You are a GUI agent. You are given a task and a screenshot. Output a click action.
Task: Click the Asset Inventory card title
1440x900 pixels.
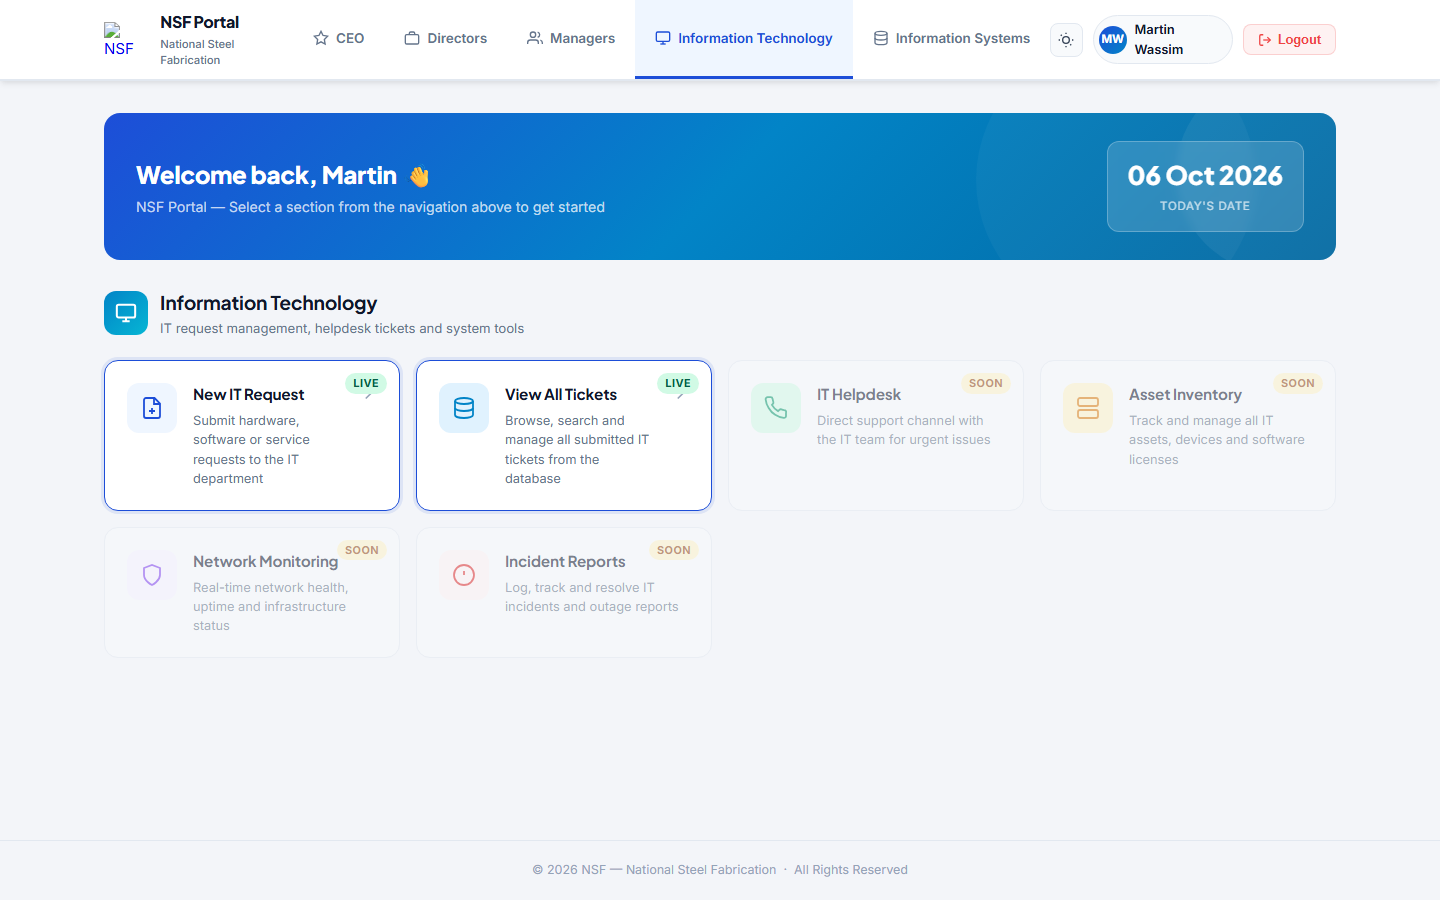1186,395
